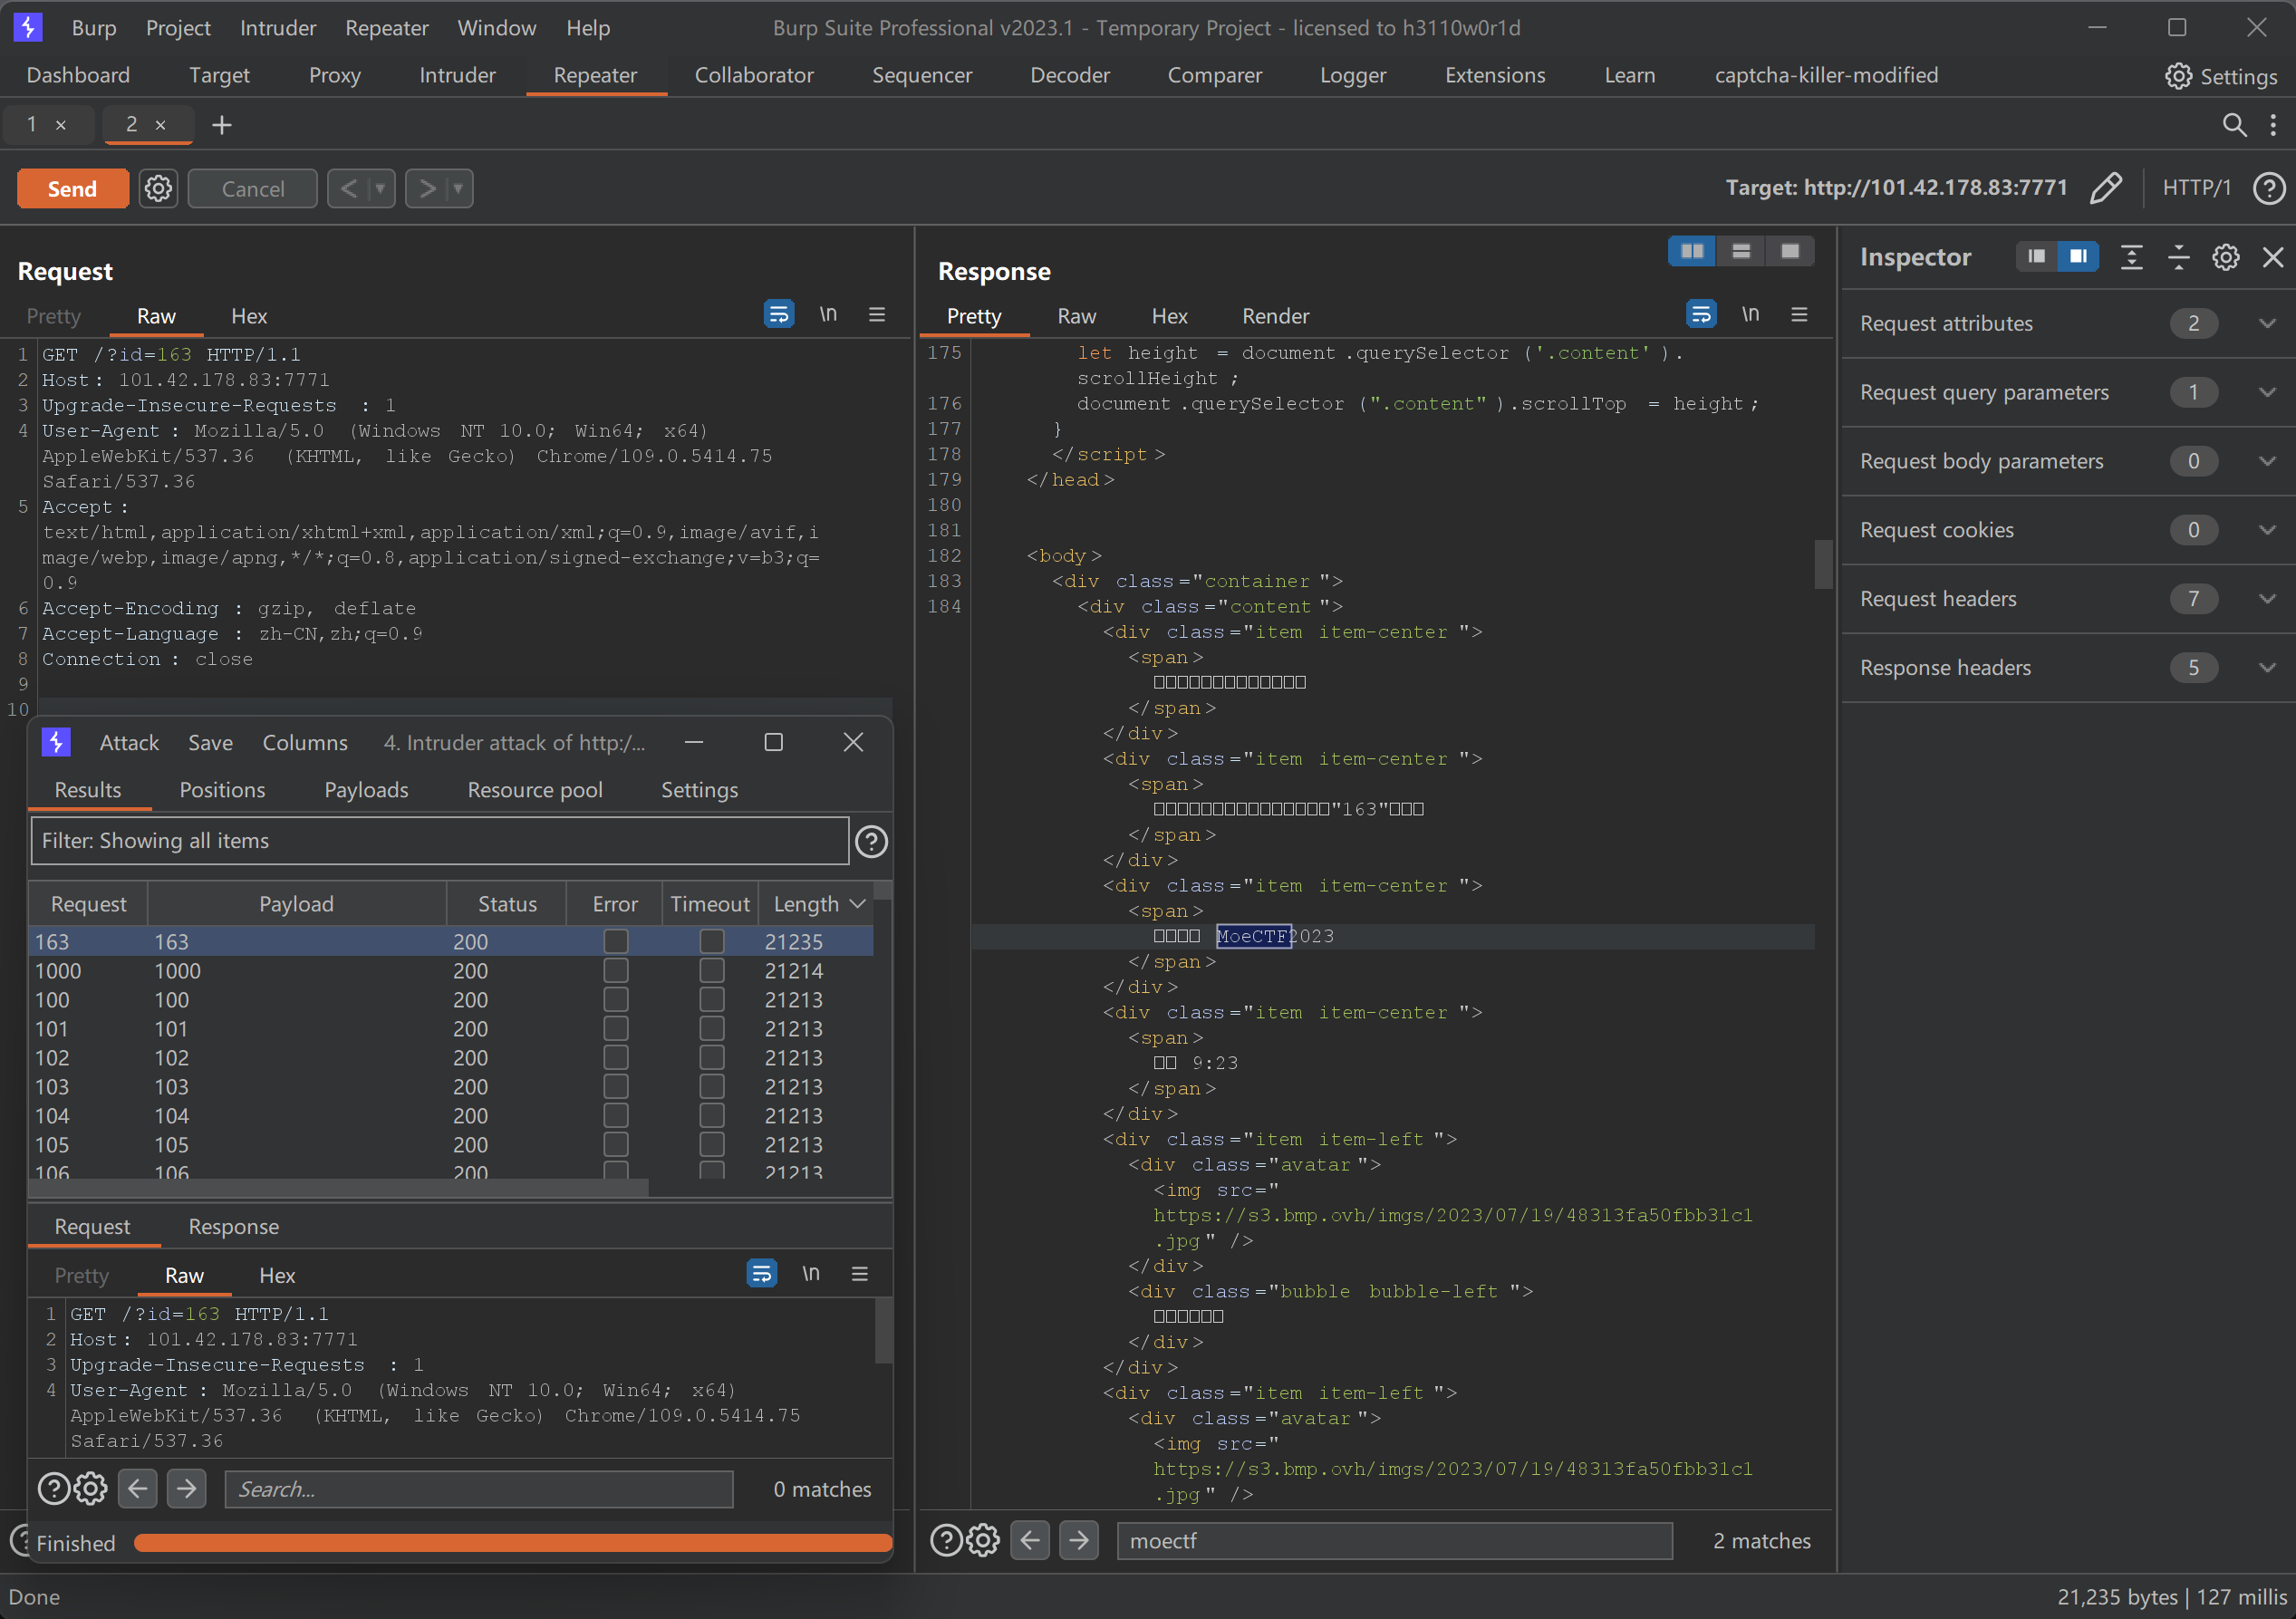Tick the Error checkbox in row 101
This screenshot has width=2296, height=1619.
[x=615, y=1028]
